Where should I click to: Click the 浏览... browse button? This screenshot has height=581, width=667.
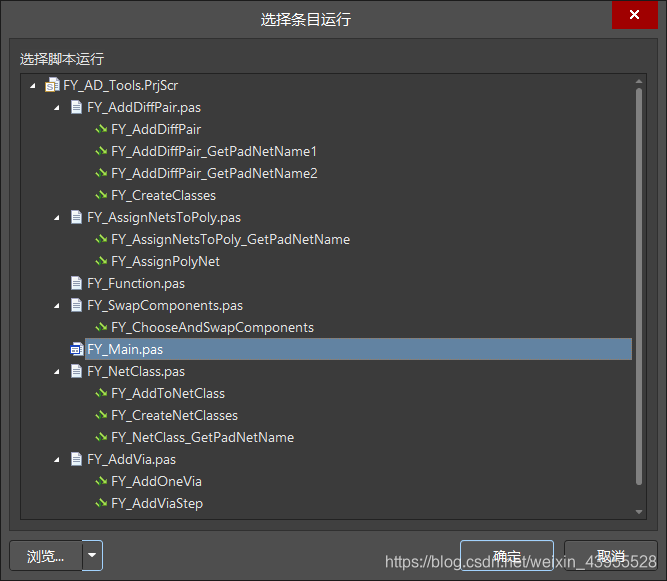(x=45, y=556)
